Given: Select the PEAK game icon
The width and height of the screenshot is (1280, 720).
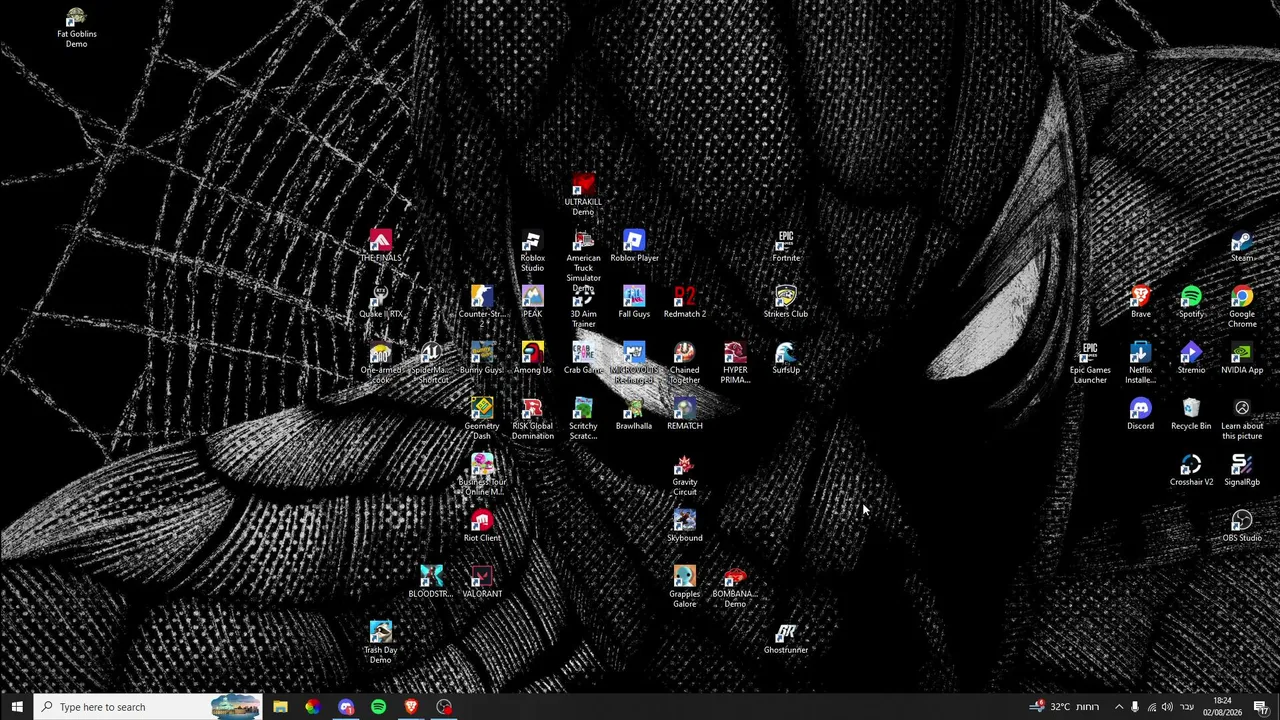Looking at the screenshot, I should click(532, 302).
